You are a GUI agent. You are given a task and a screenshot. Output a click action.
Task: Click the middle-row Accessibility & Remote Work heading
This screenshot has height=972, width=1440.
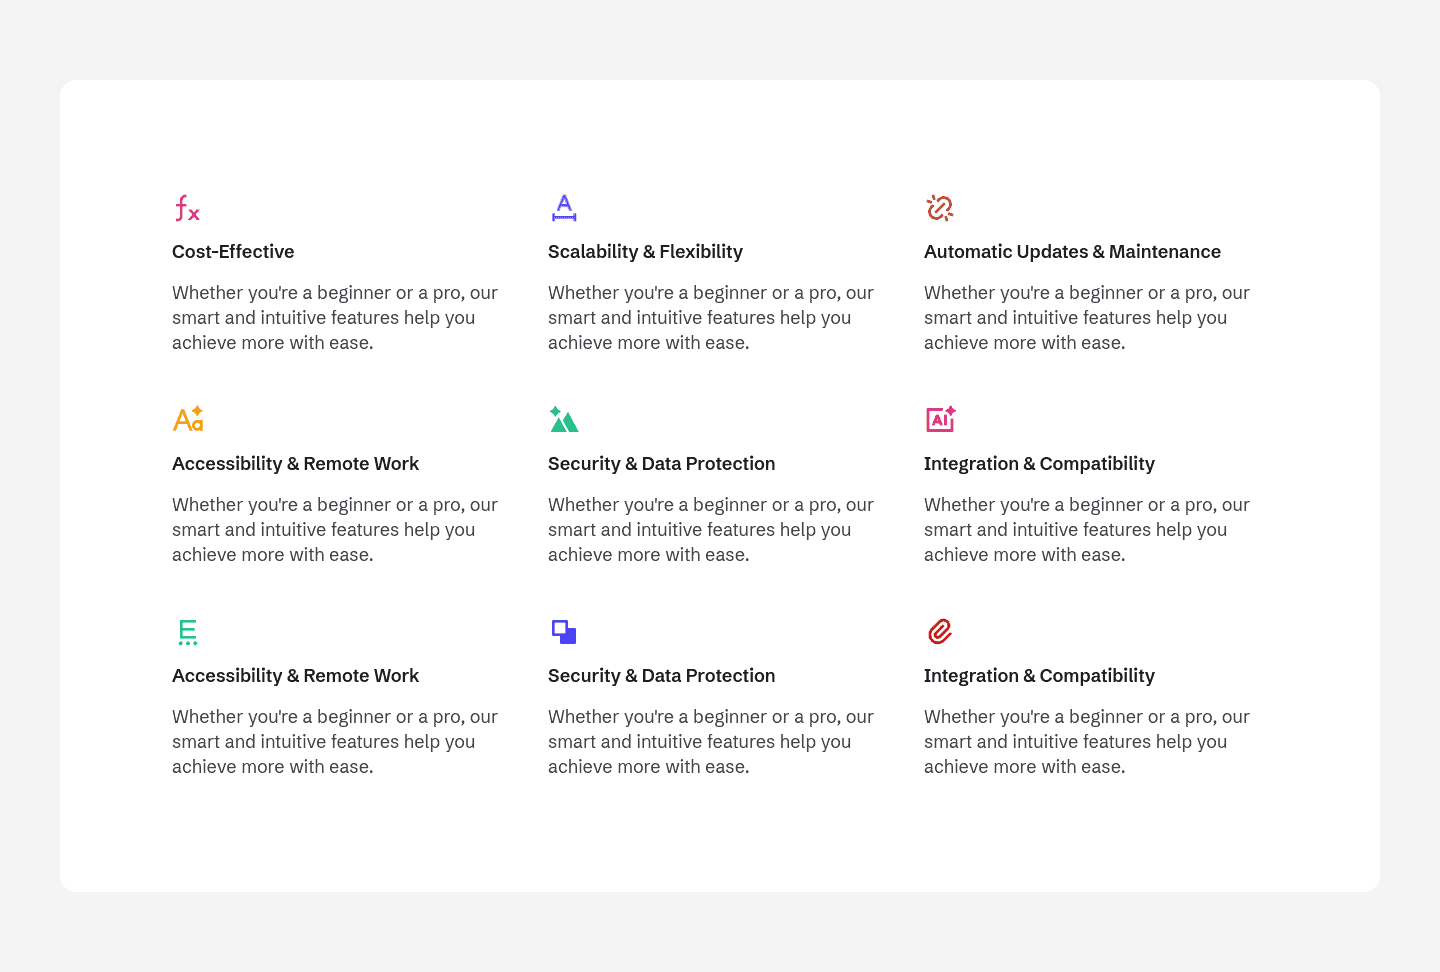pos(295,464)
